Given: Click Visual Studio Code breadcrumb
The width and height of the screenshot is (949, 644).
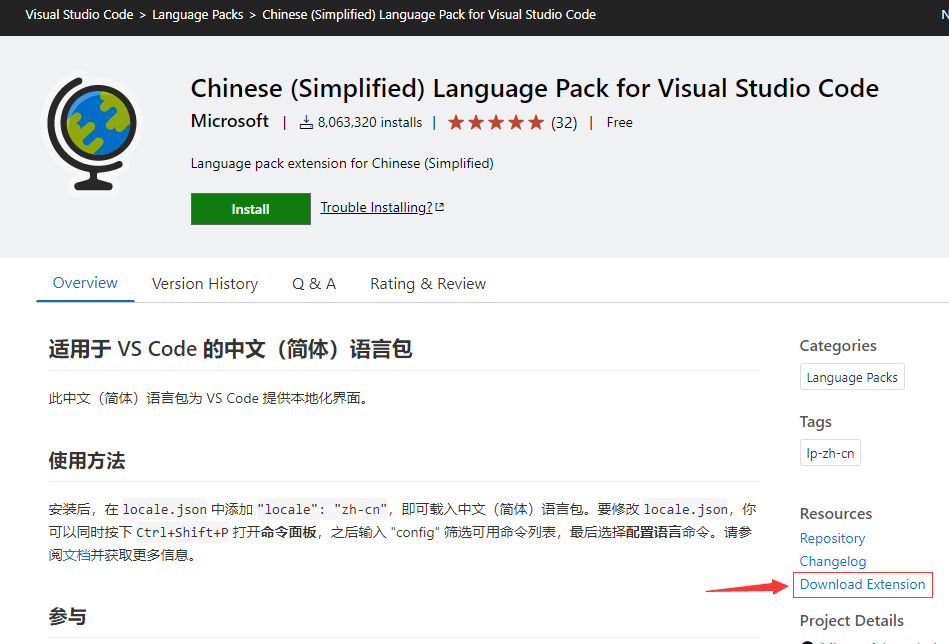Looking at the screenshot, I should point(79,15).
